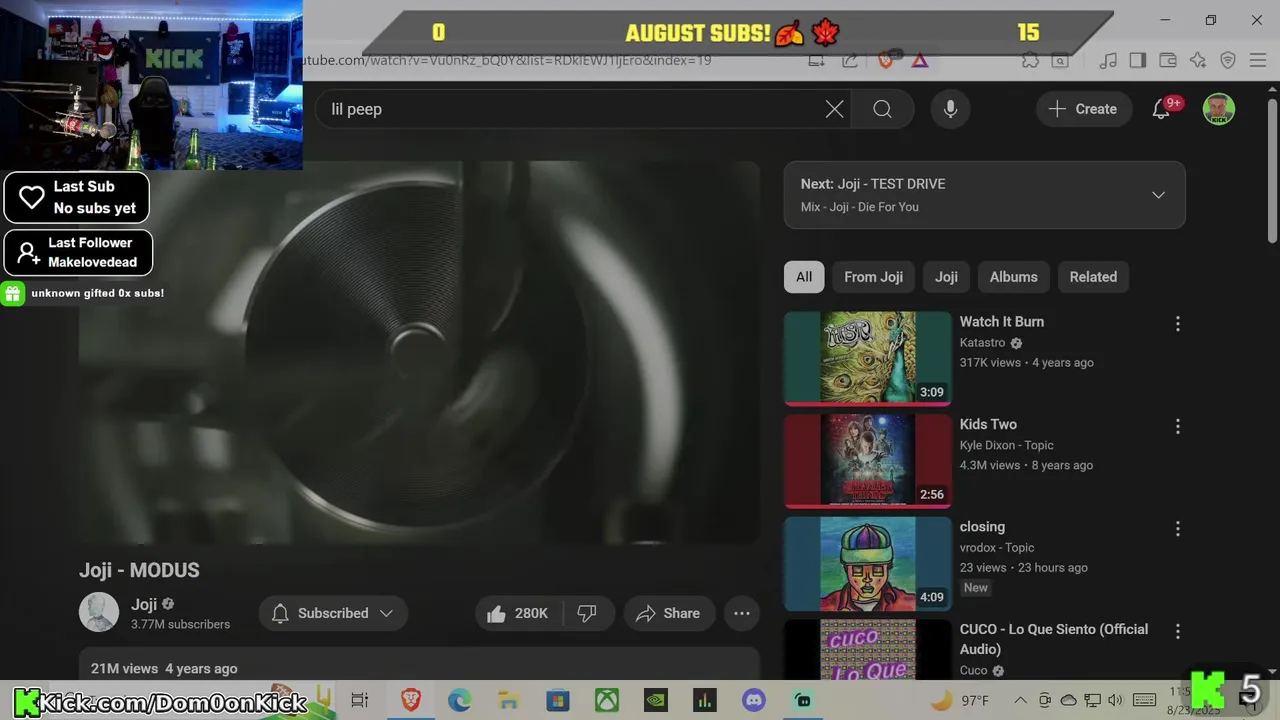Click the share page icon in address bar
The width and height of the screenshot is (1280, 720).
point(850,60)
